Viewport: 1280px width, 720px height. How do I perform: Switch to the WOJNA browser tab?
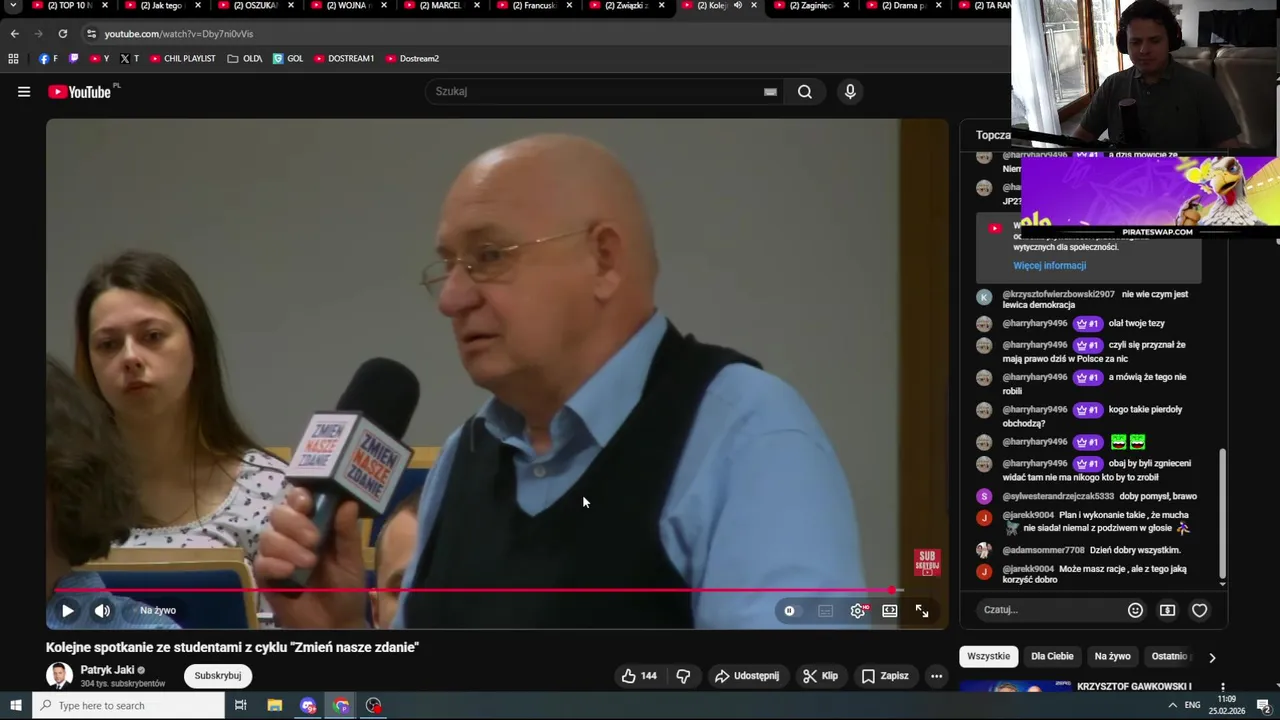[349, 6]
